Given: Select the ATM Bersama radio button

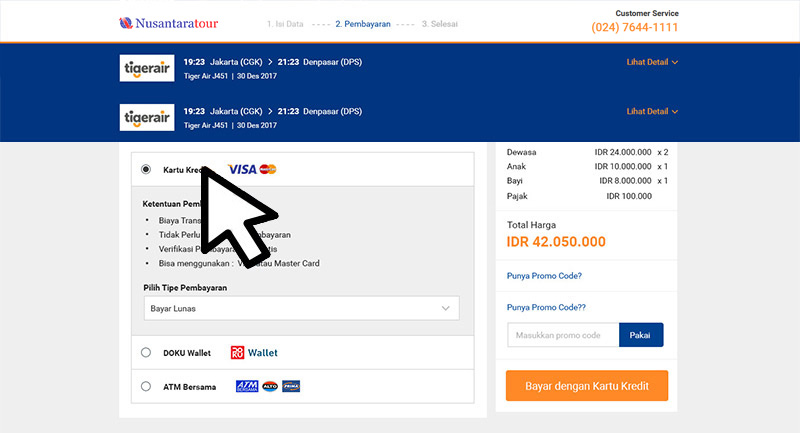Looking at the screenshot, I should tap(146, 386).
